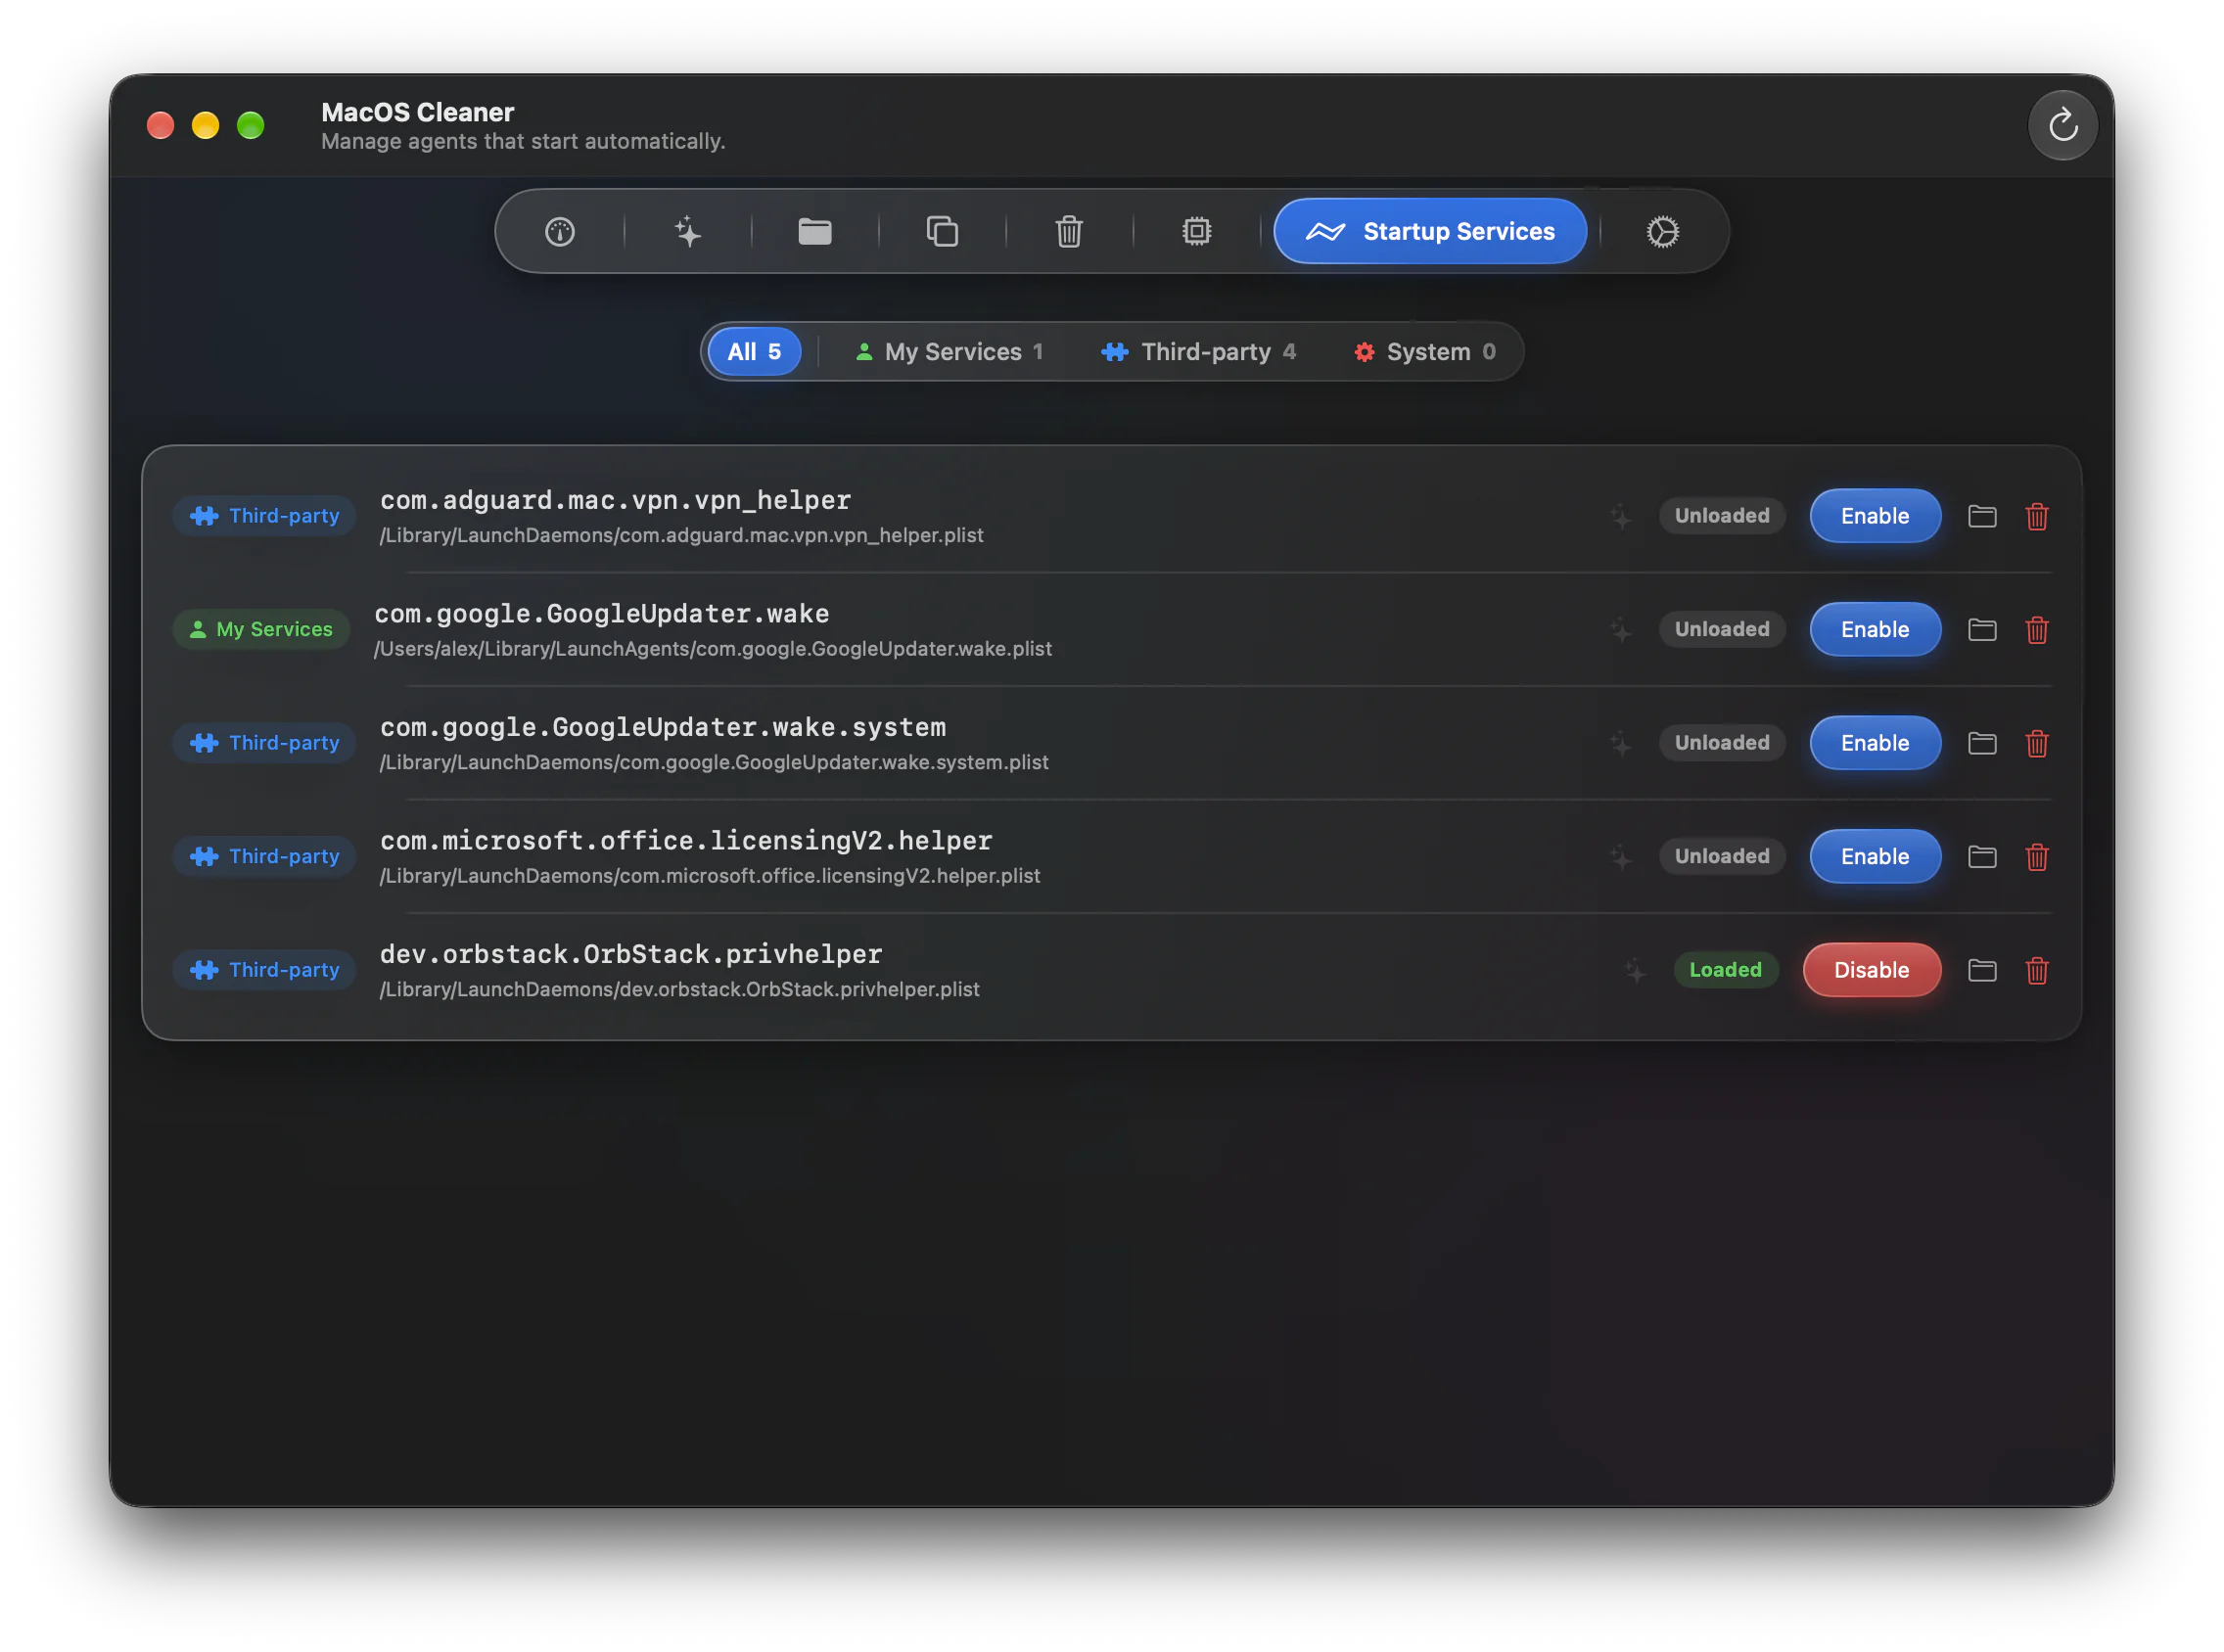
Task: Open the trash toolbar section
Action: pos(1069,232)
